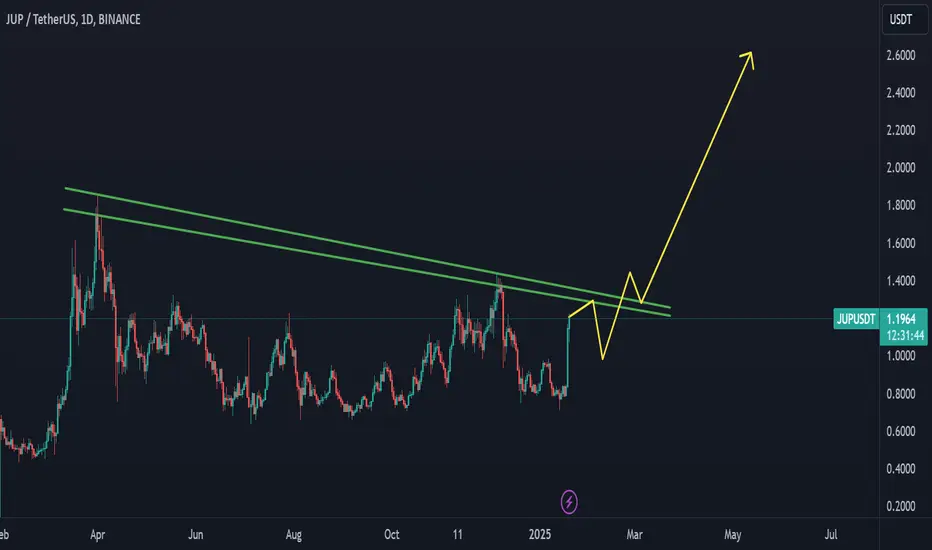932x550 pixels.
Task: Click the 0.8000 price axis label
Action: (x=900, y=394)
